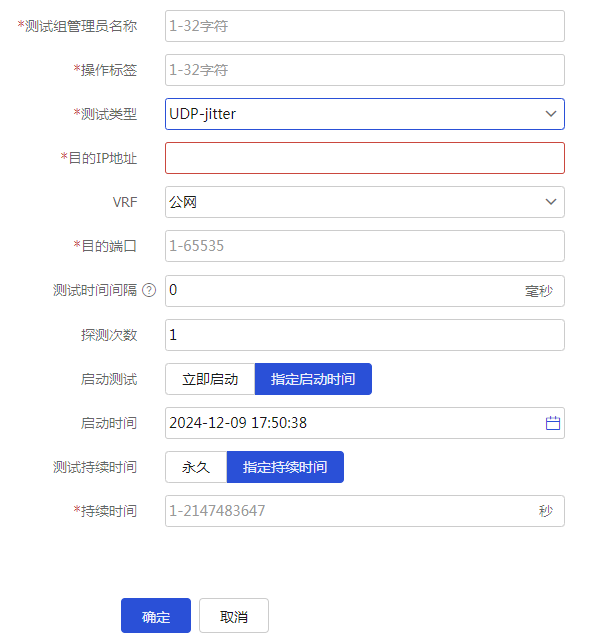Image resolution: width=610 pixels, height=641 pixels.
Task: Click the help icon beside 测试时间间隔
Action: (x=149, y=290)
